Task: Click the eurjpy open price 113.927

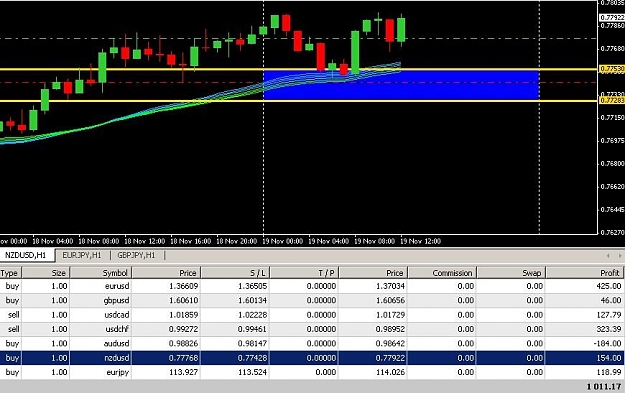Action: pos(183,372)
